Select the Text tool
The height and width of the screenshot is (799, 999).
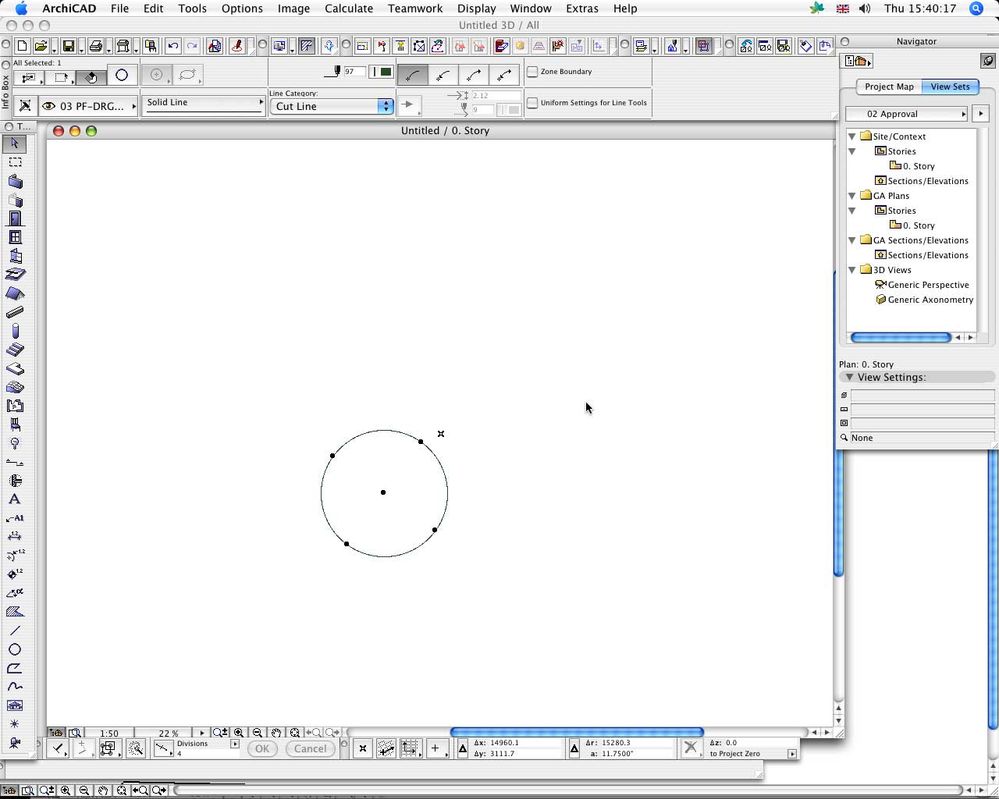[x=14, y=497]
